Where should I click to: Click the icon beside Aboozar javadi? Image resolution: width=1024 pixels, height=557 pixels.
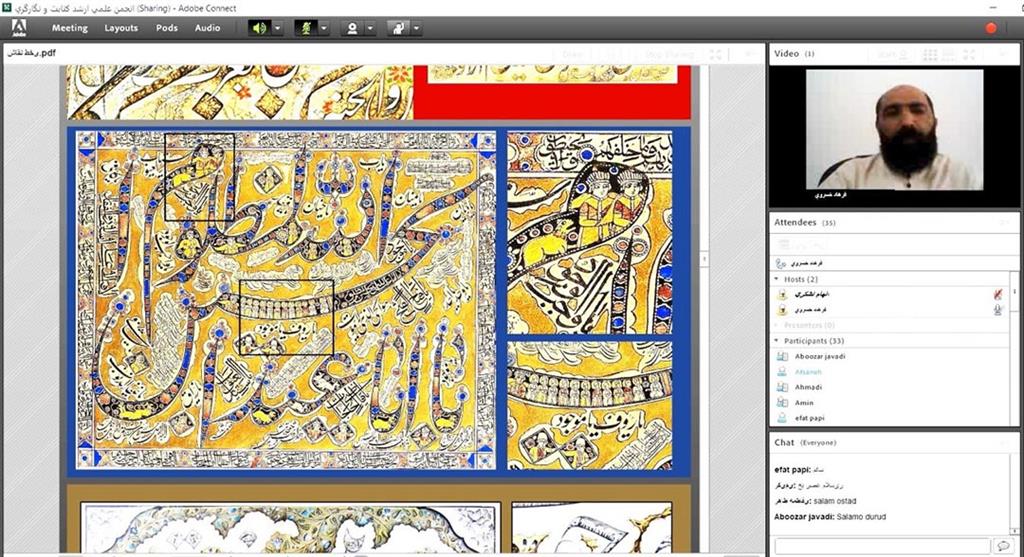point(782,357)
